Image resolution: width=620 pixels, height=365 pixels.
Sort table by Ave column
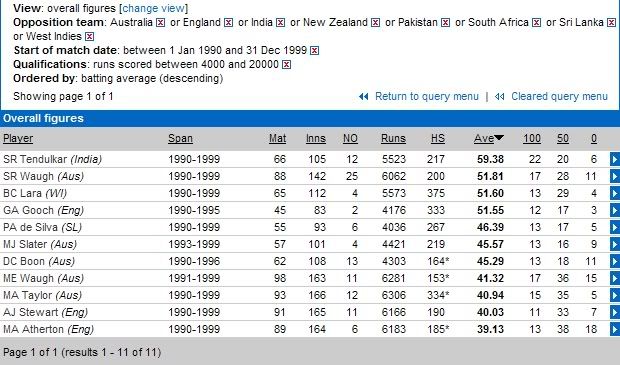pyautogui.click(x=484, y=138)
